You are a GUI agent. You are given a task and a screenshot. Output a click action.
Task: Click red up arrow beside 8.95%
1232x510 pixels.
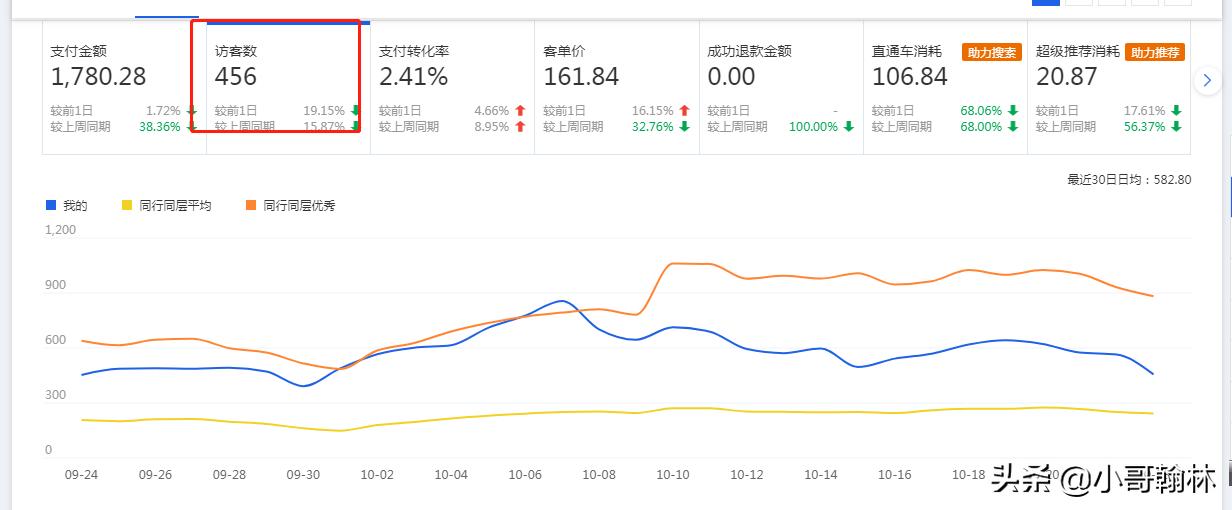[x=519, y=127]
